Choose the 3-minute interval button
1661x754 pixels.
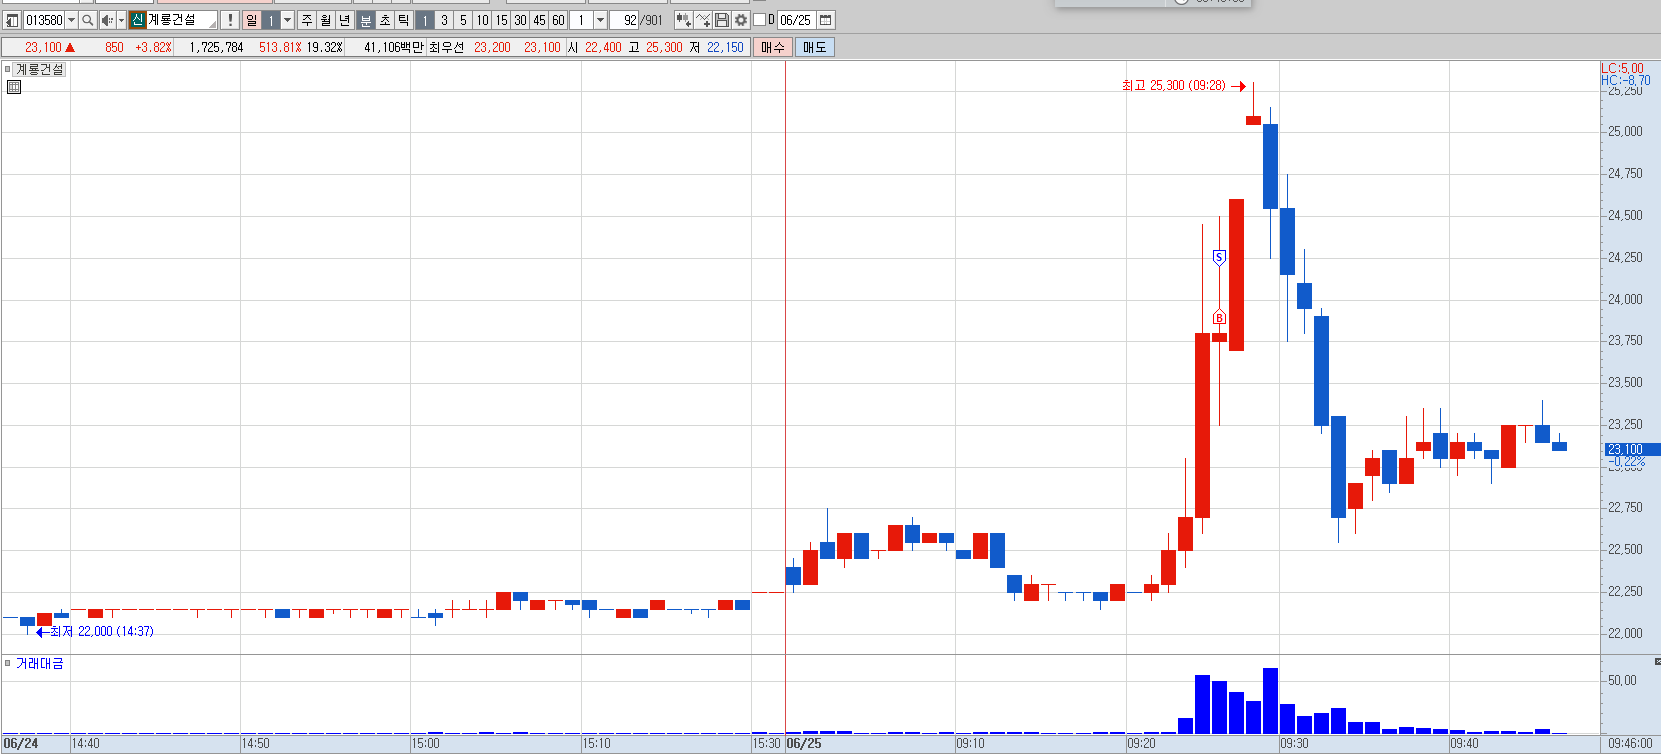(444, 20)
